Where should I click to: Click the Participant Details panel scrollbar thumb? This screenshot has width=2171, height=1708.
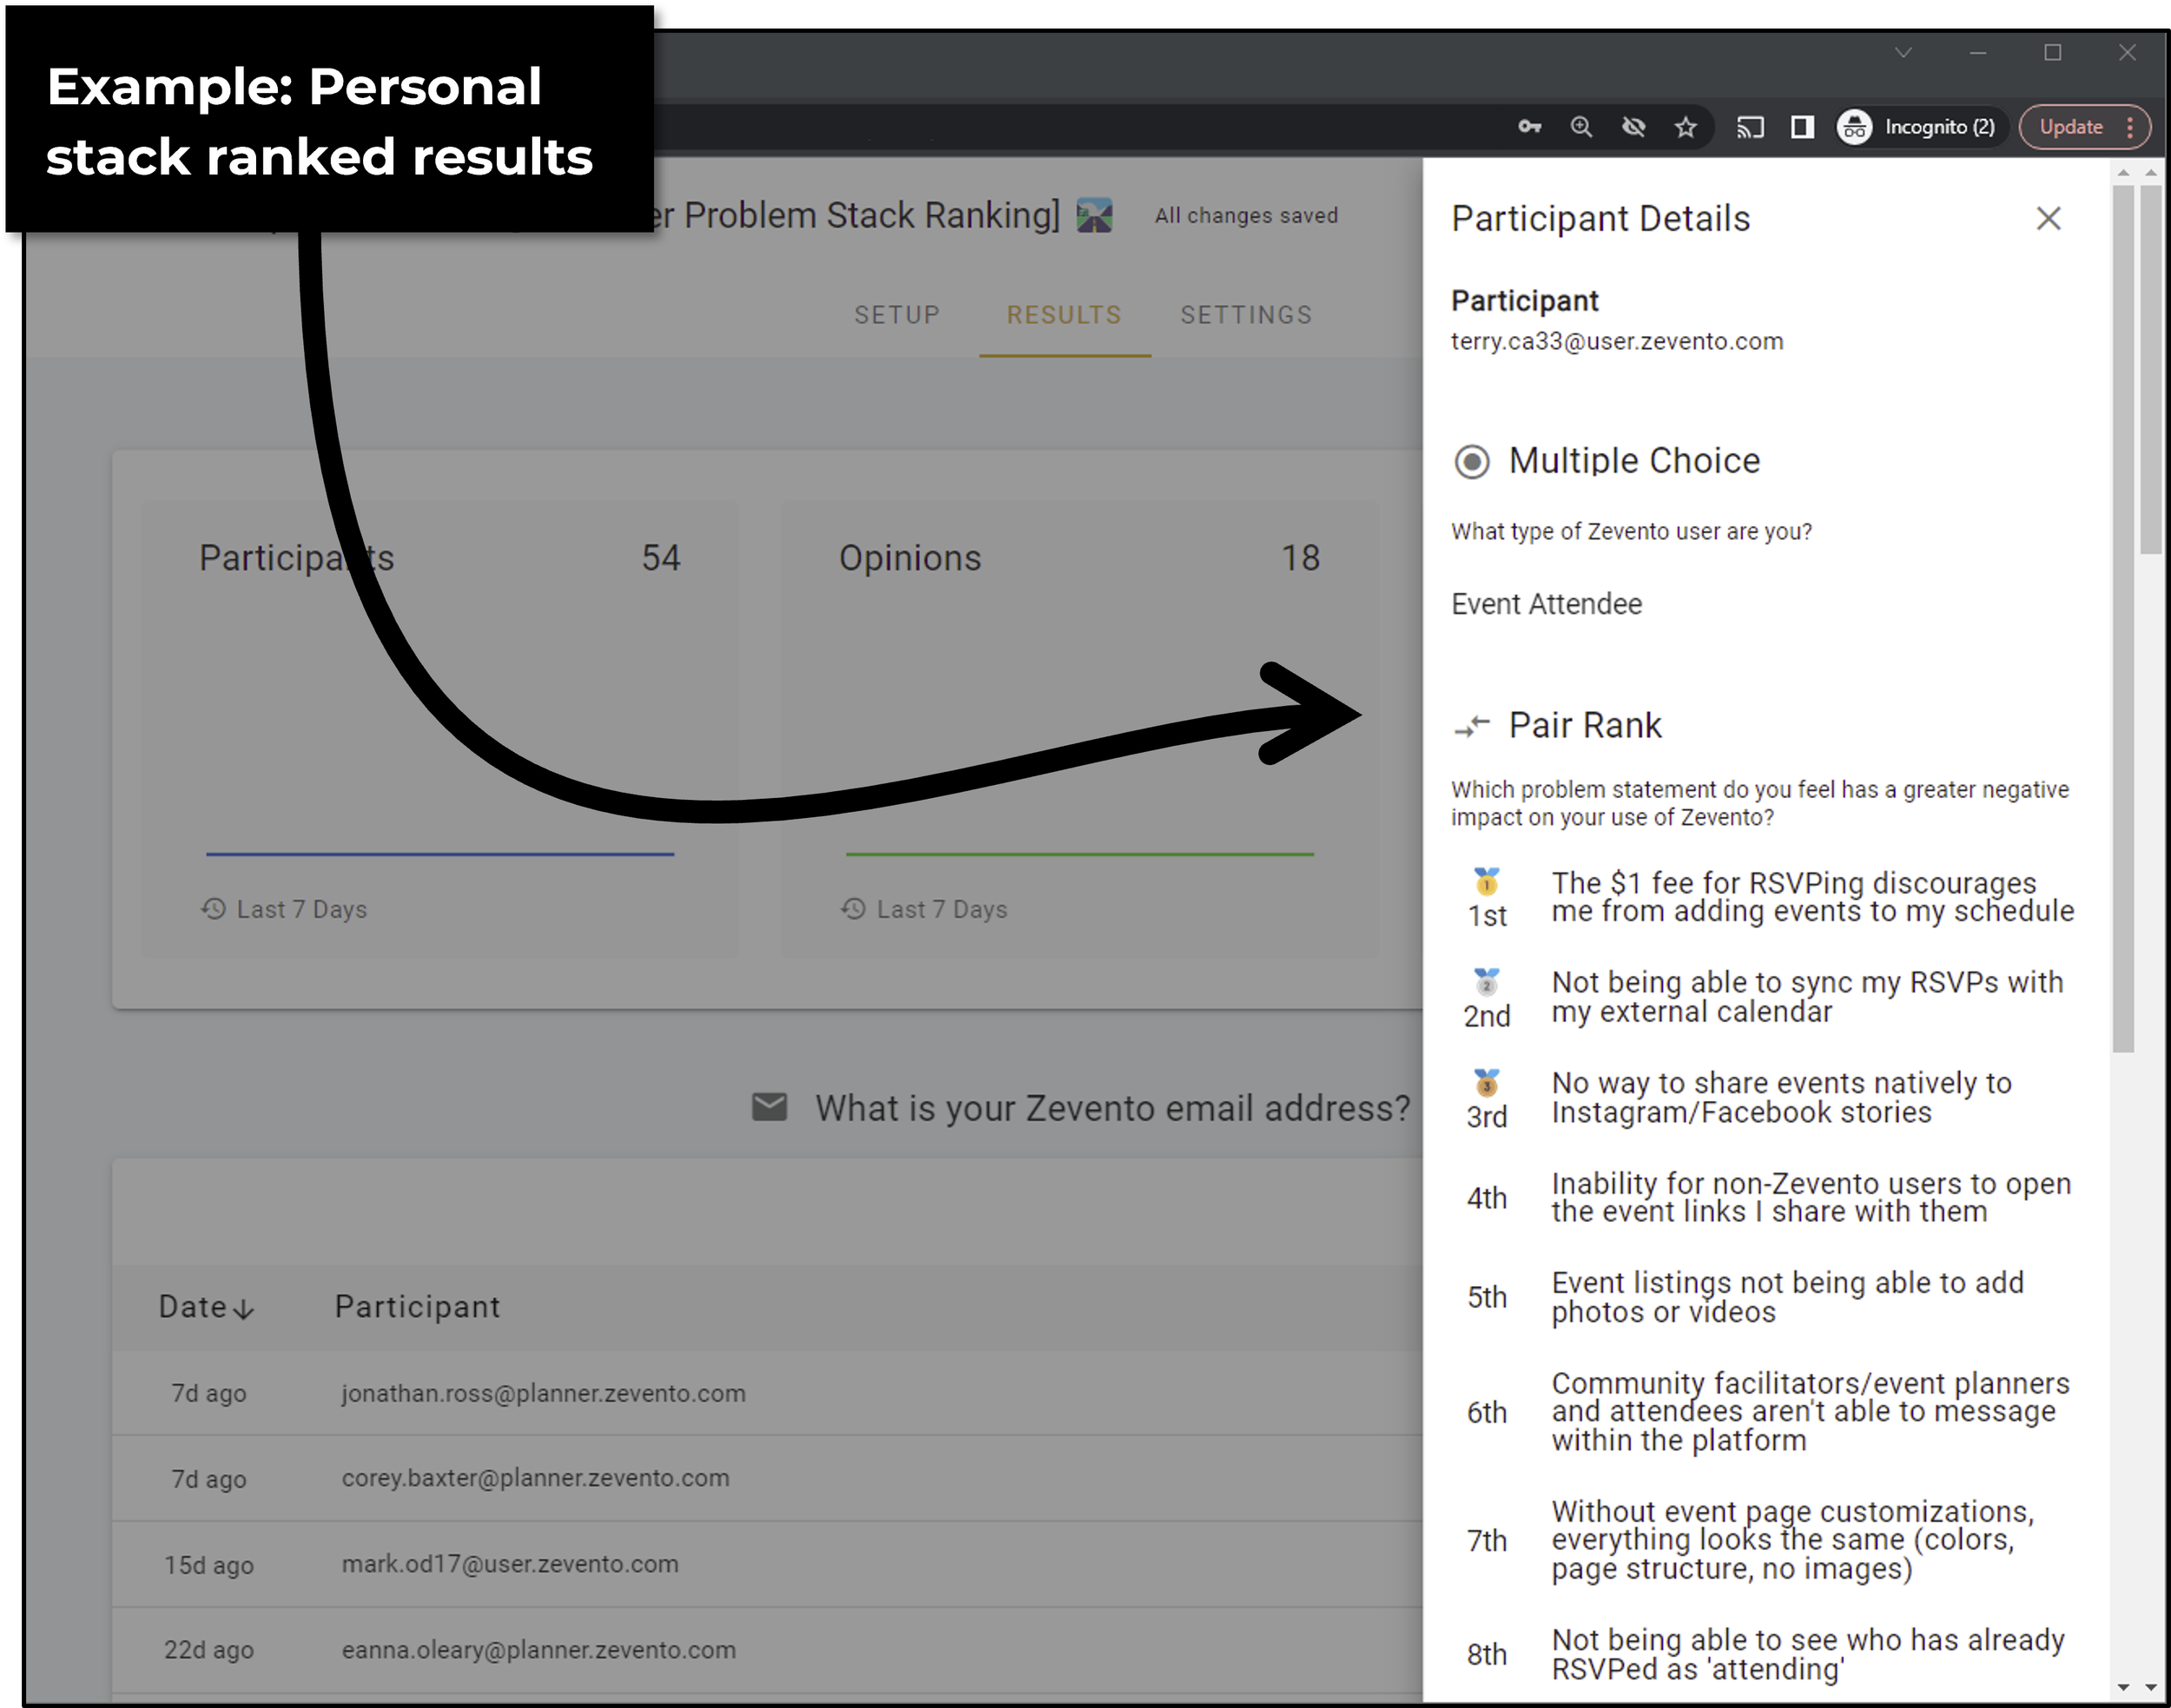point(2123,617)
